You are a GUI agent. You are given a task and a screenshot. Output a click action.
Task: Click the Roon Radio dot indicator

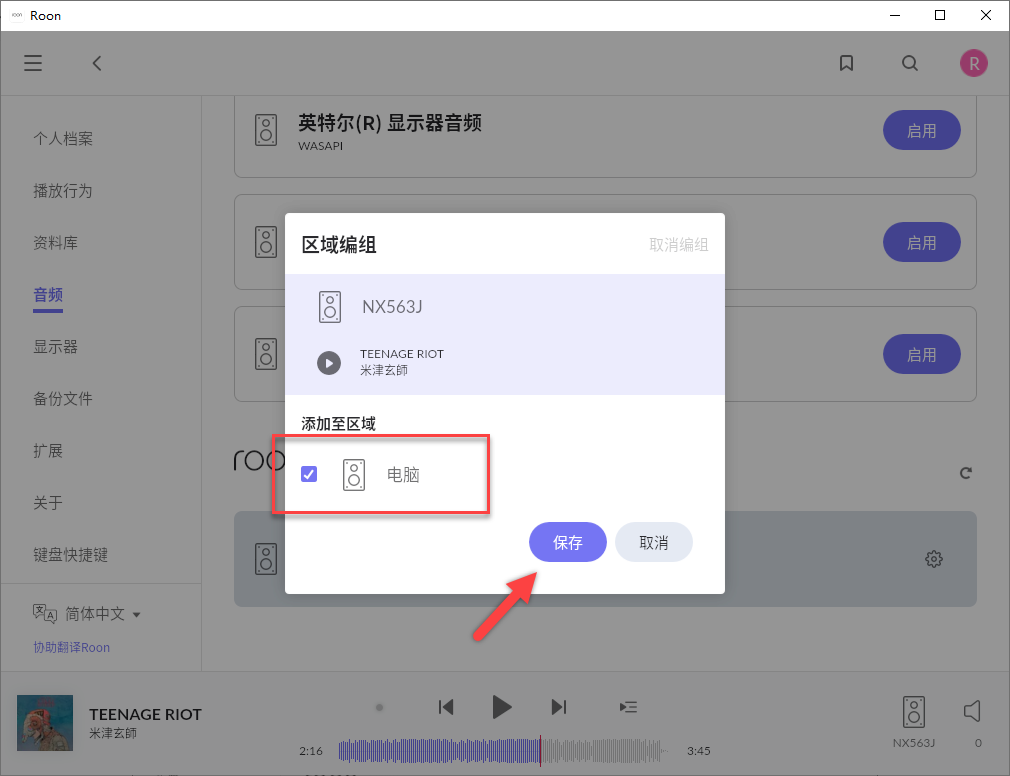[x=379, y=707]
